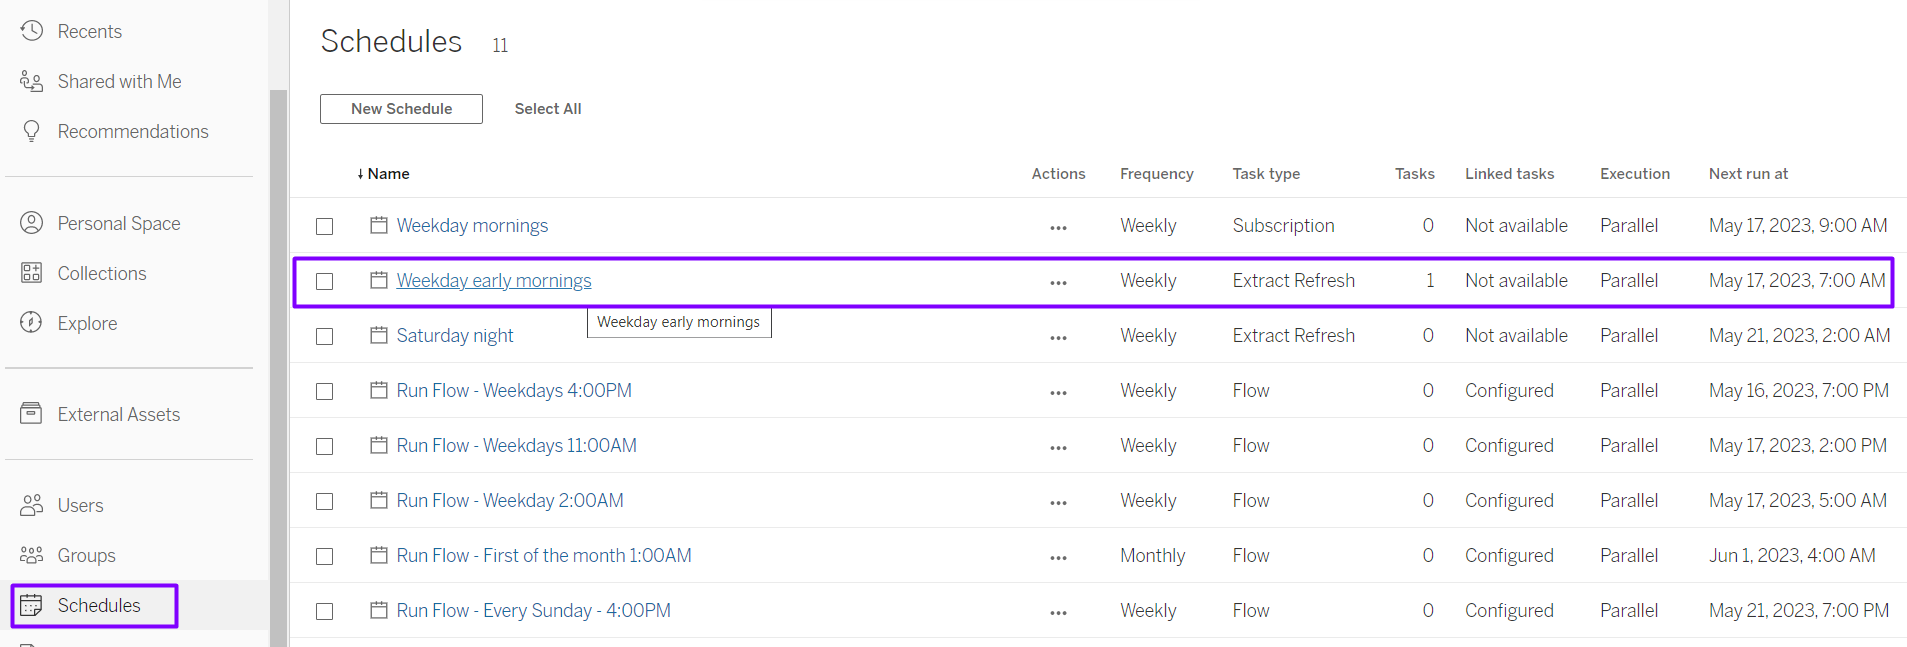Click the Groups icon in sidebar
Screen dimensions: 1907x647
click(x=32, y=555)
